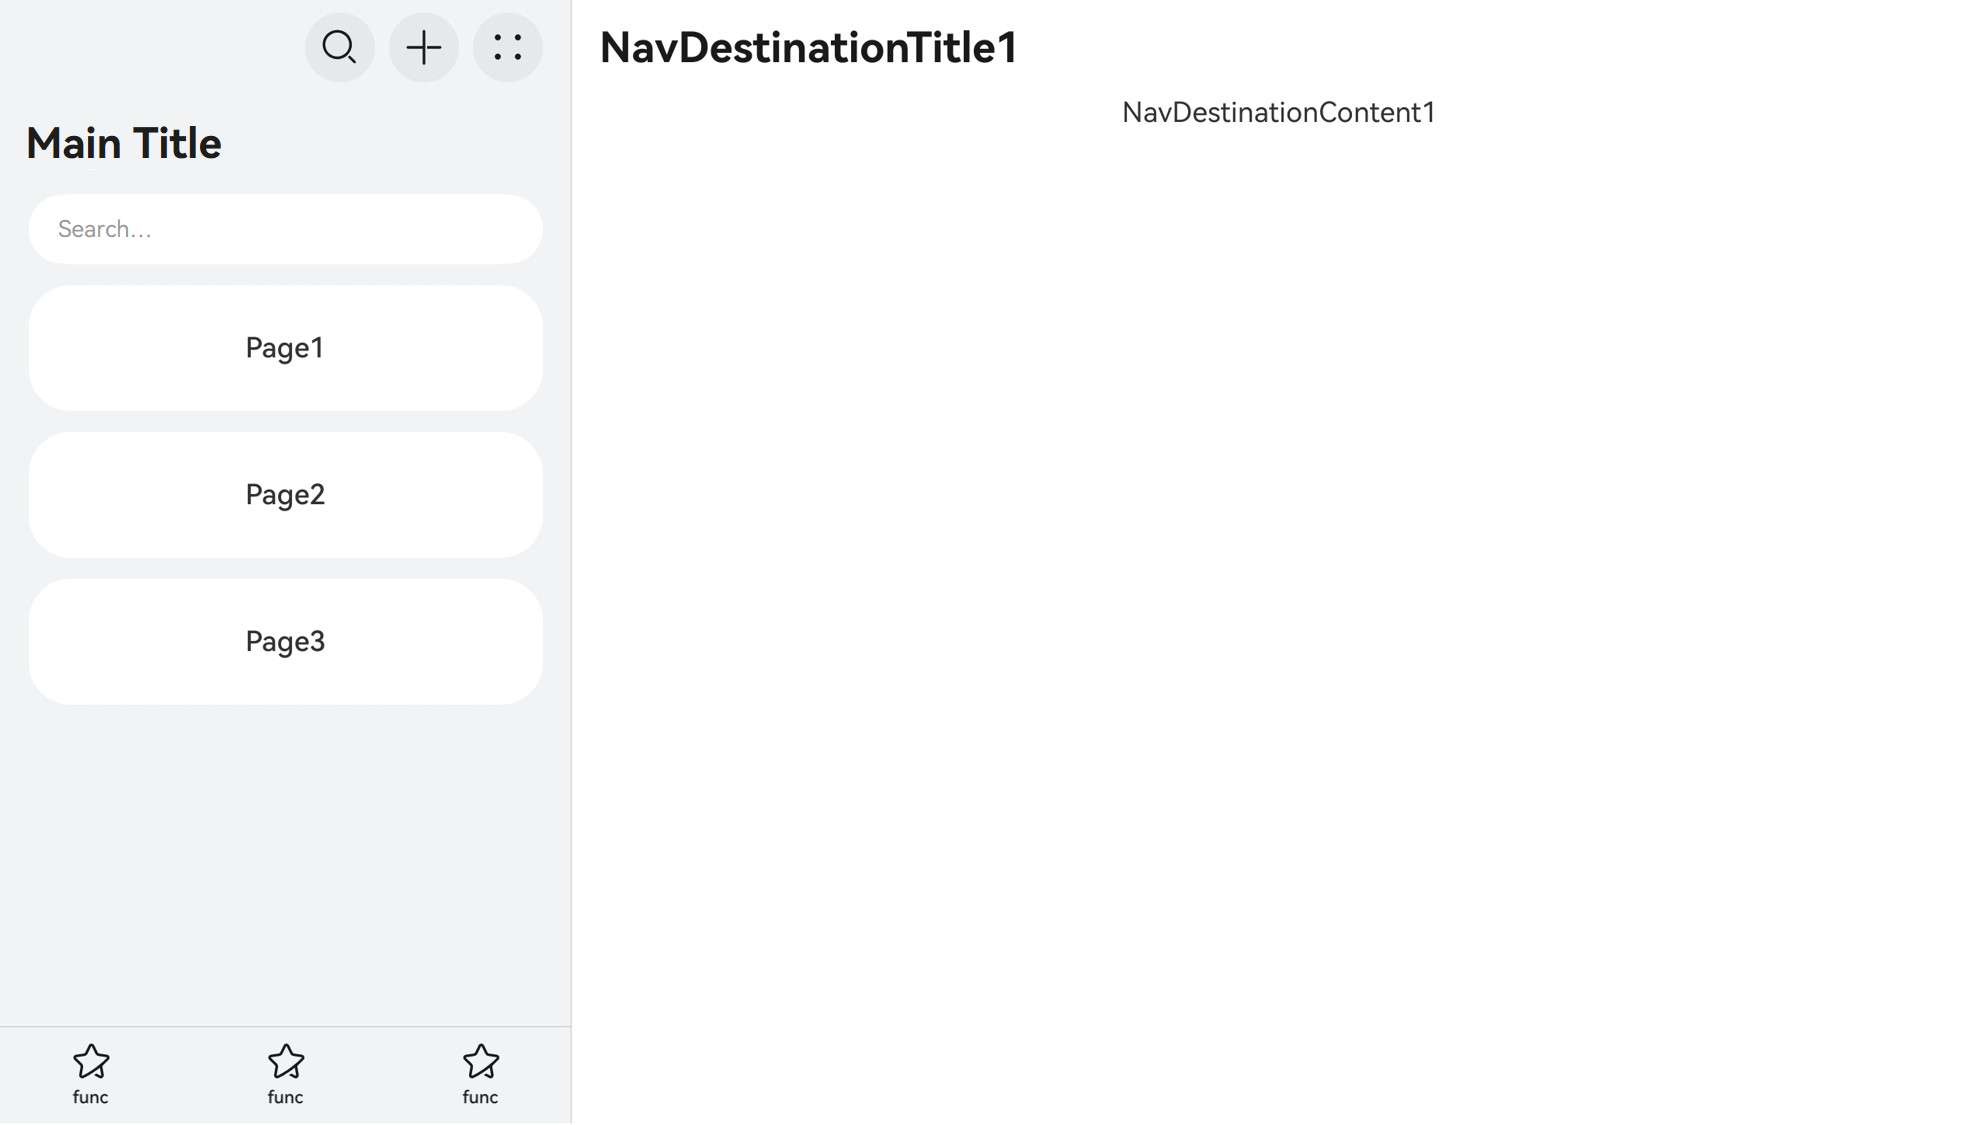Tap the right func star toolbar item

(481, 1075)
